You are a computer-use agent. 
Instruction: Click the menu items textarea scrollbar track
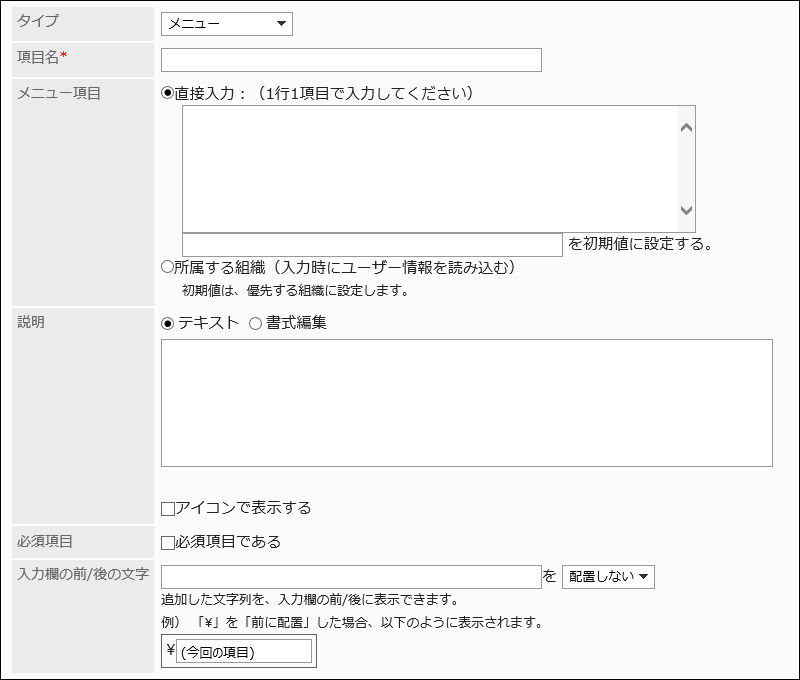coord(686,168)
